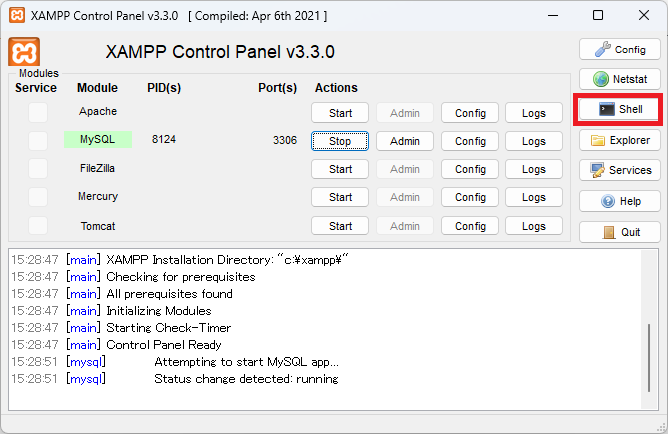This screenshot has width=668, height=434.
Task: Start the Tomcat module
Action: click(340, 226)
